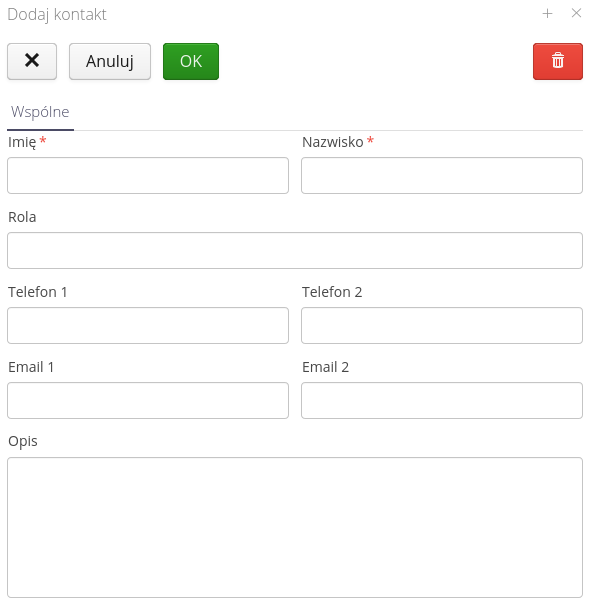Focus the Imię input field

(148, 176)
